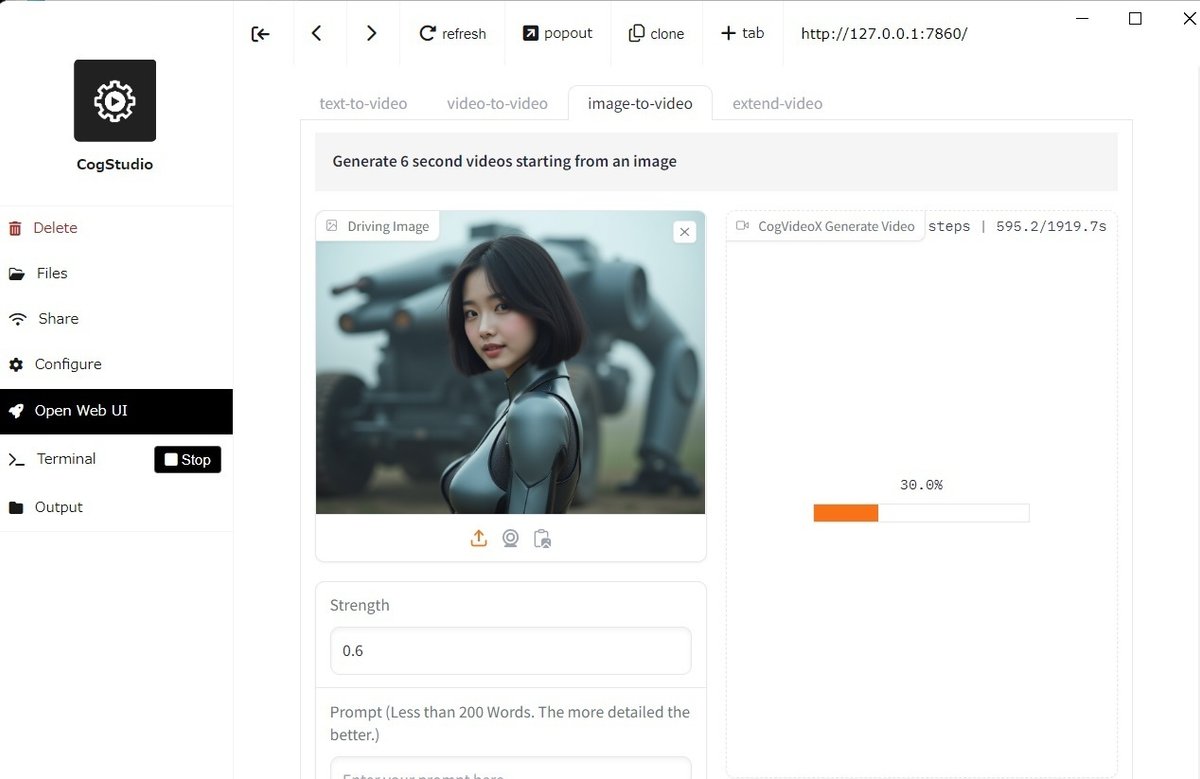This screenshot has width=1200, height=779.
Task: Click the CogStudio gear logo
Action: [x=114, y=100]
